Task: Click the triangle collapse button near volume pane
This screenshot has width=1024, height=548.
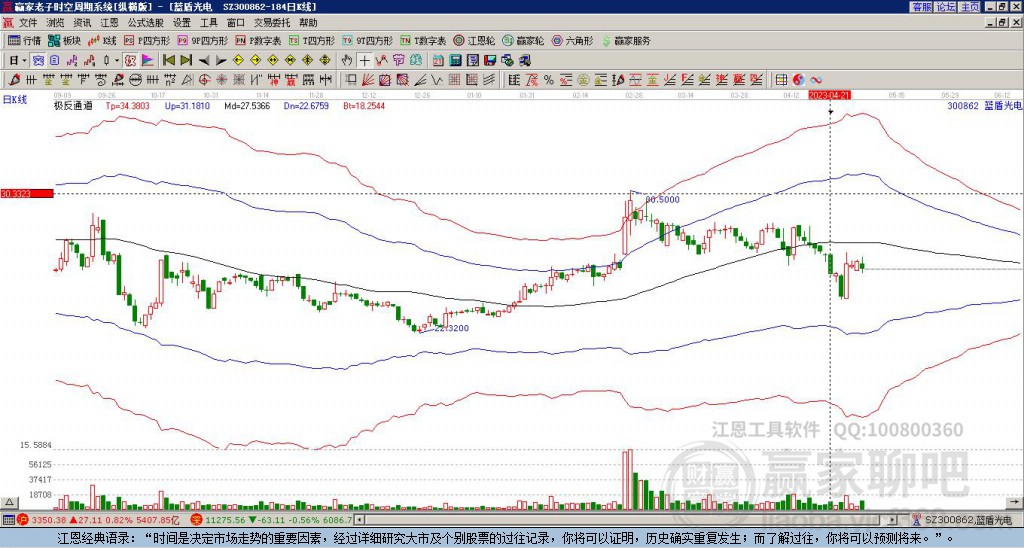Action: point(9,503)
